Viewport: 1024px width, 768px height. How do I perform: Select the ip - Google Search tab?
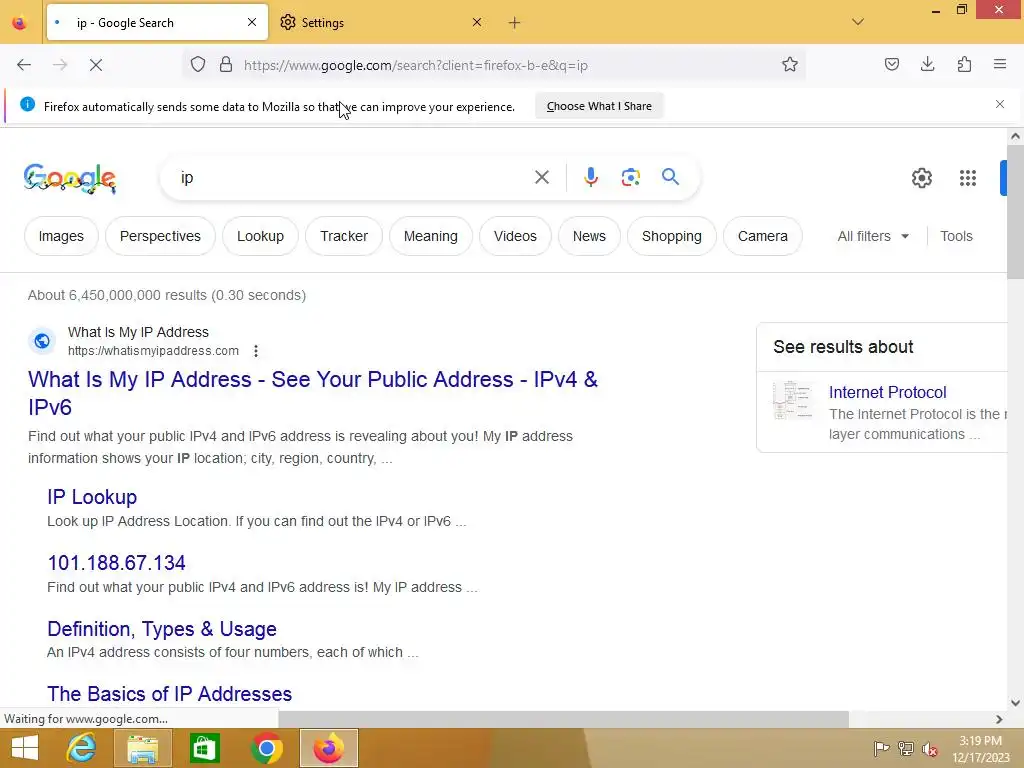pos(157,23)
